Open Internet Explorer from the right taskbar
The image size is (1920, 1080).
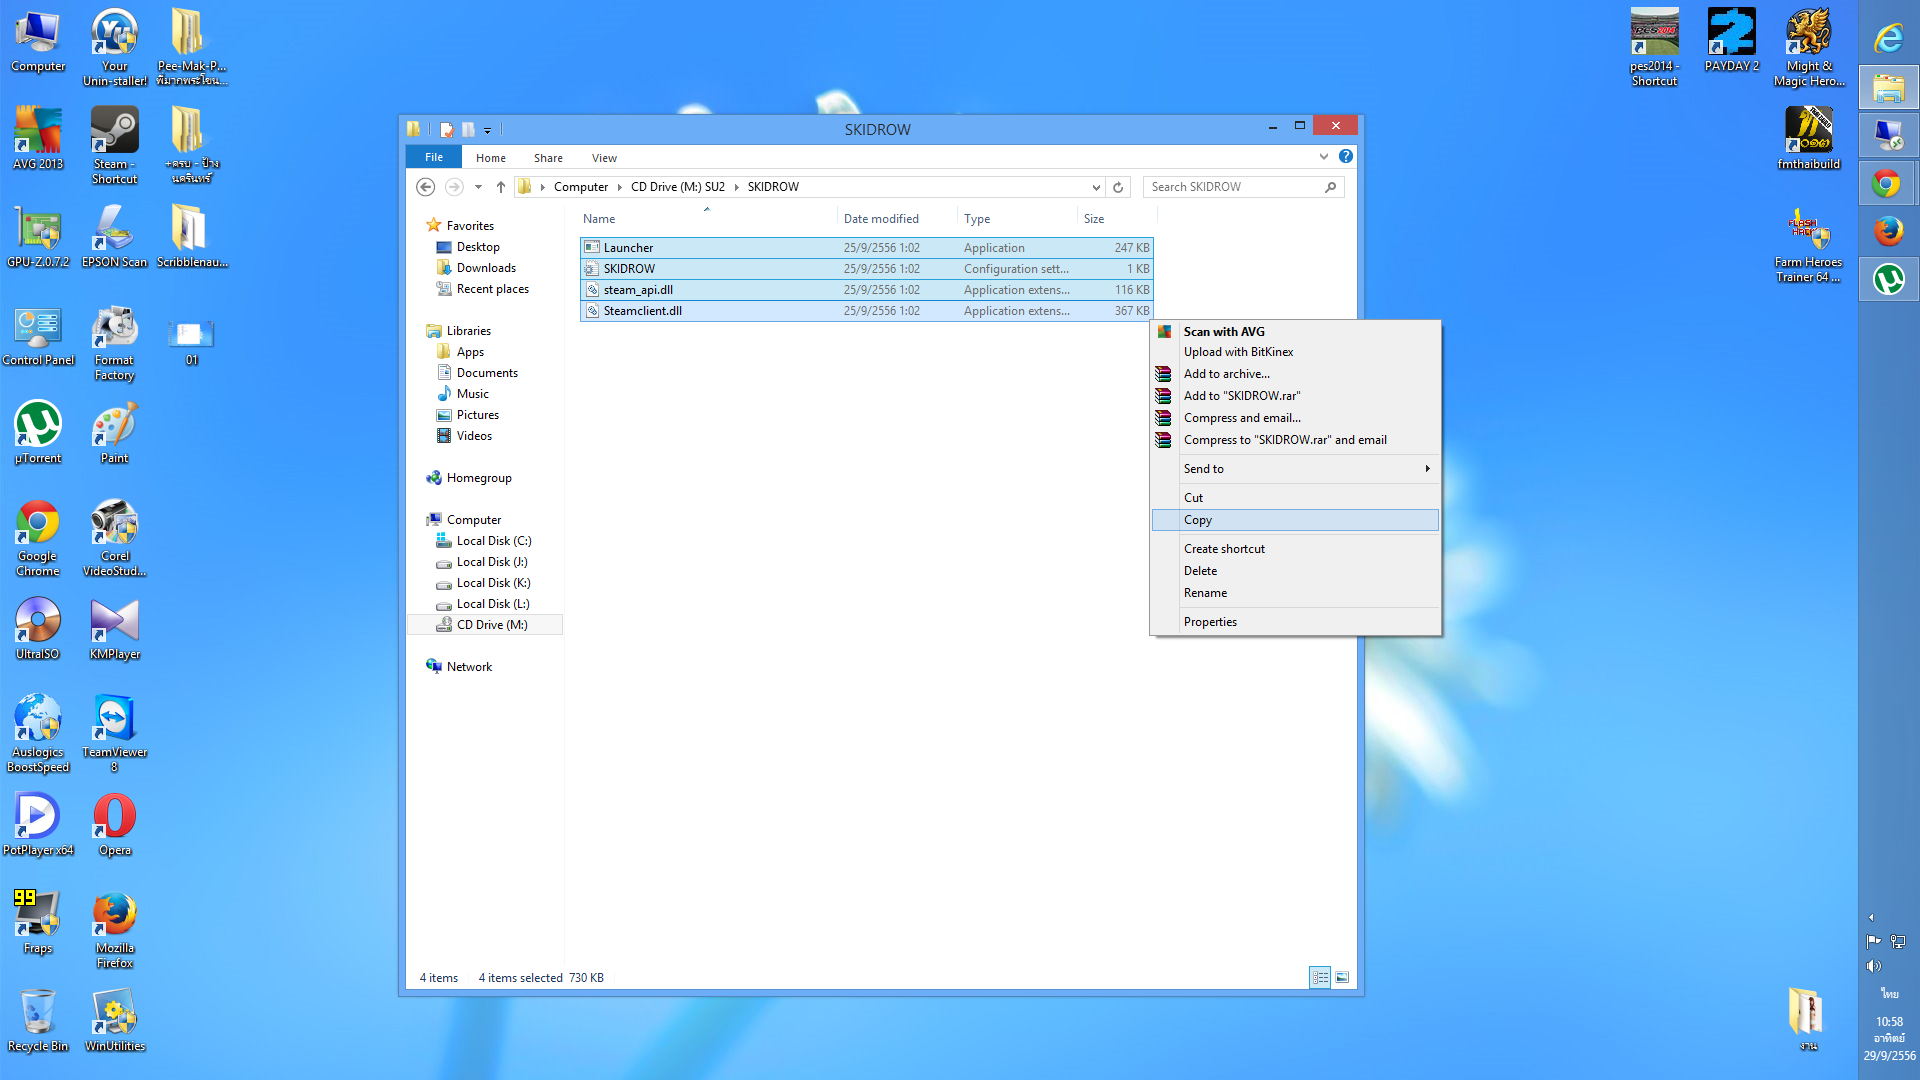(x=1888, y=39)
